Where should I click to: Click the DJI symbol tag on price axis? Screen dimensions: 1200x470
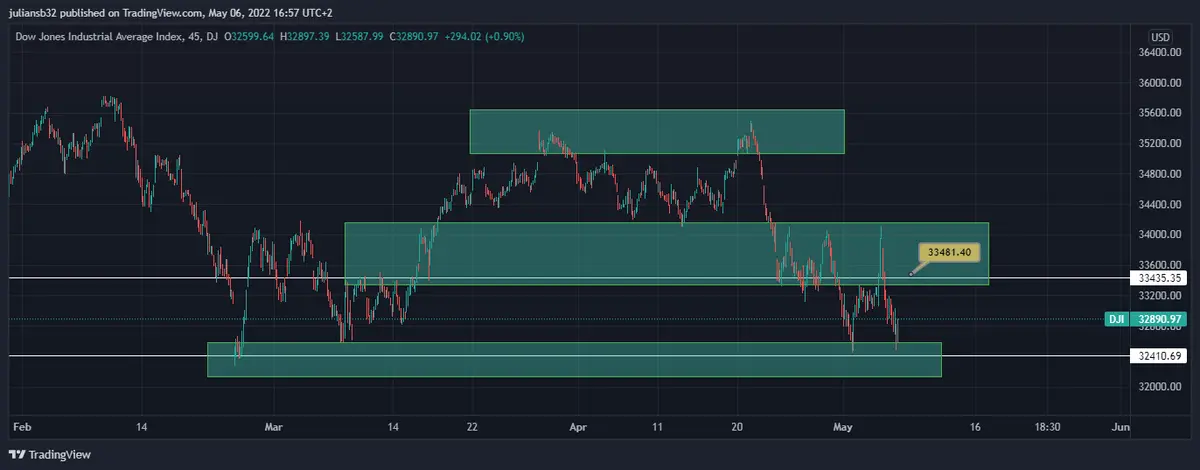pos(1117,319)
